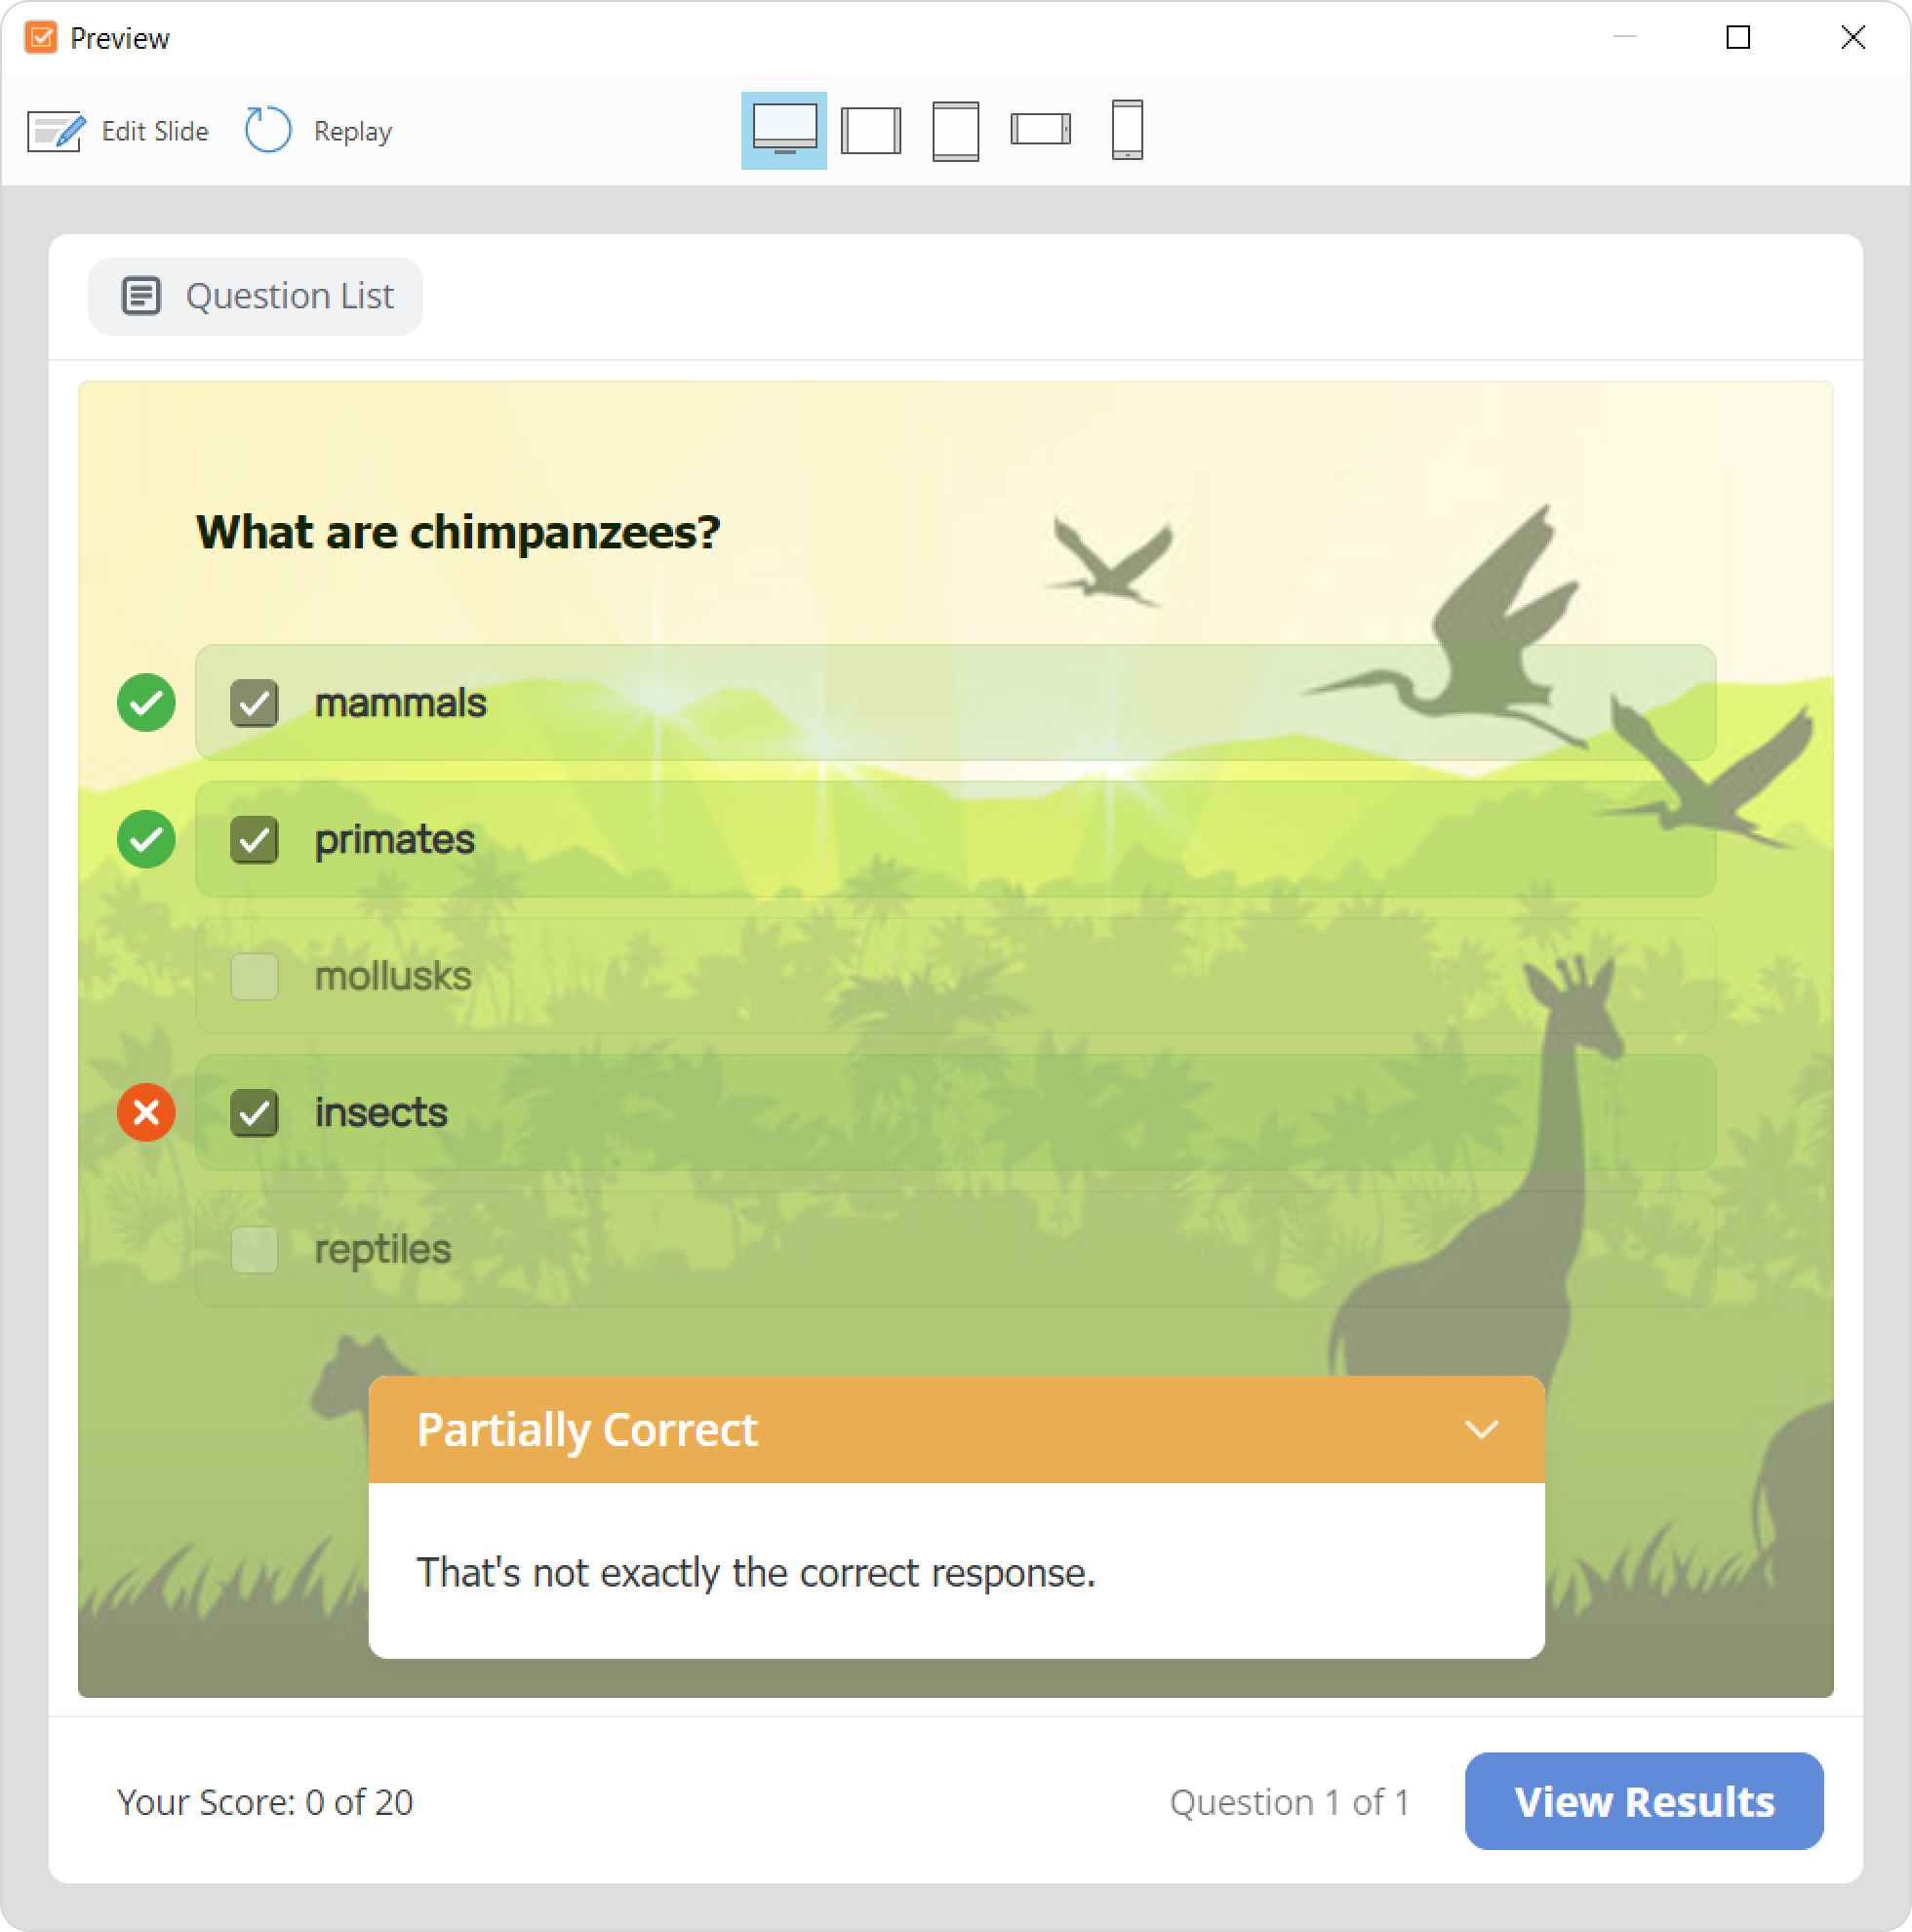Image resolution: width=1912 pixels, height=1932 pixels.
Task: Click the Partially Correct feedback header
Action: click(x=956, y=1429)
